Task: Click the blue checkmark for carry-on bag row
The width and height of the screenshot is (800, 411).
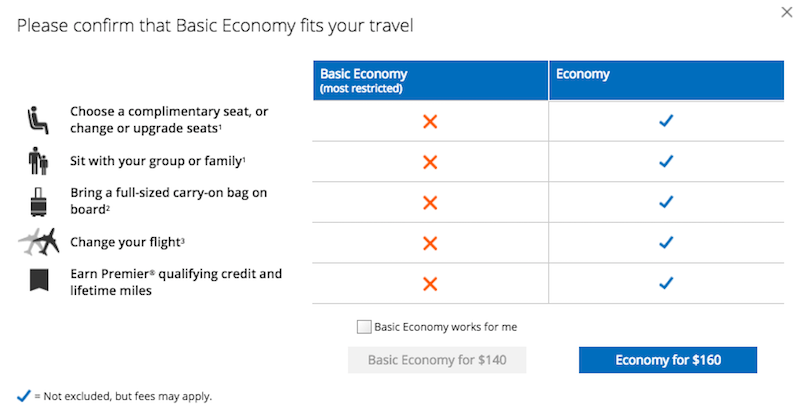Action: coord(666,202)
